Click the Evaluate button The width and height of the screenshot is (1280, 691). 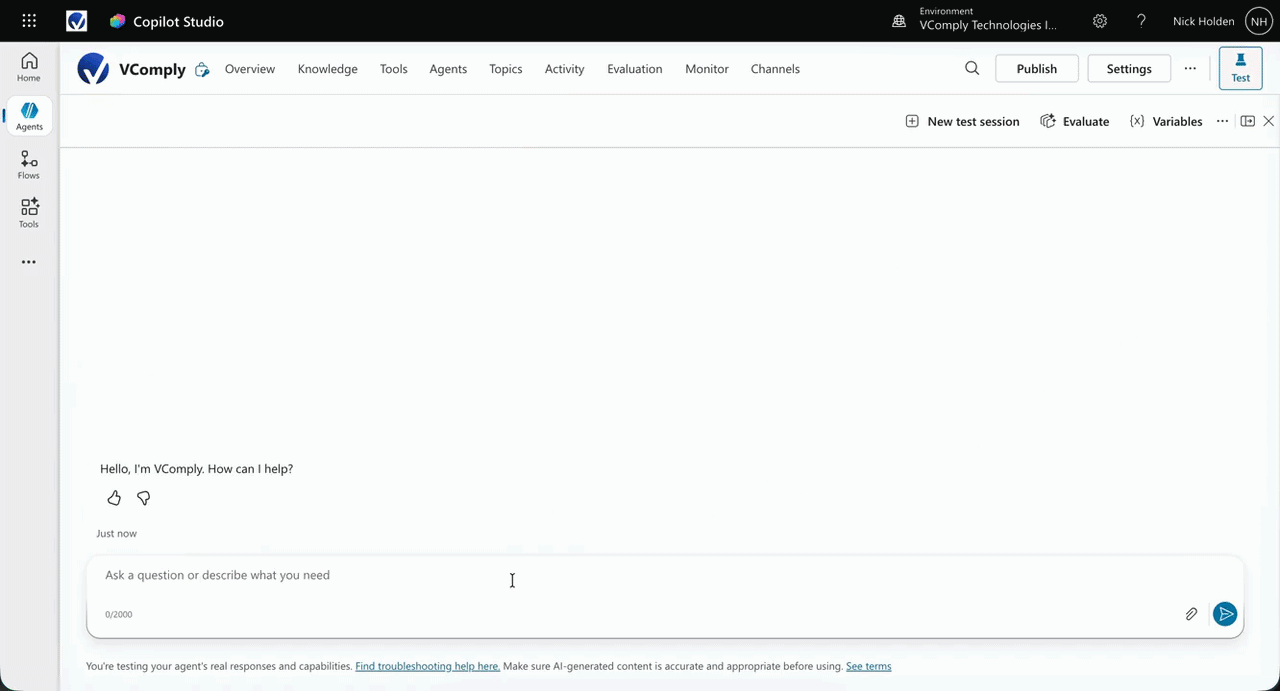click(1075, 121)
